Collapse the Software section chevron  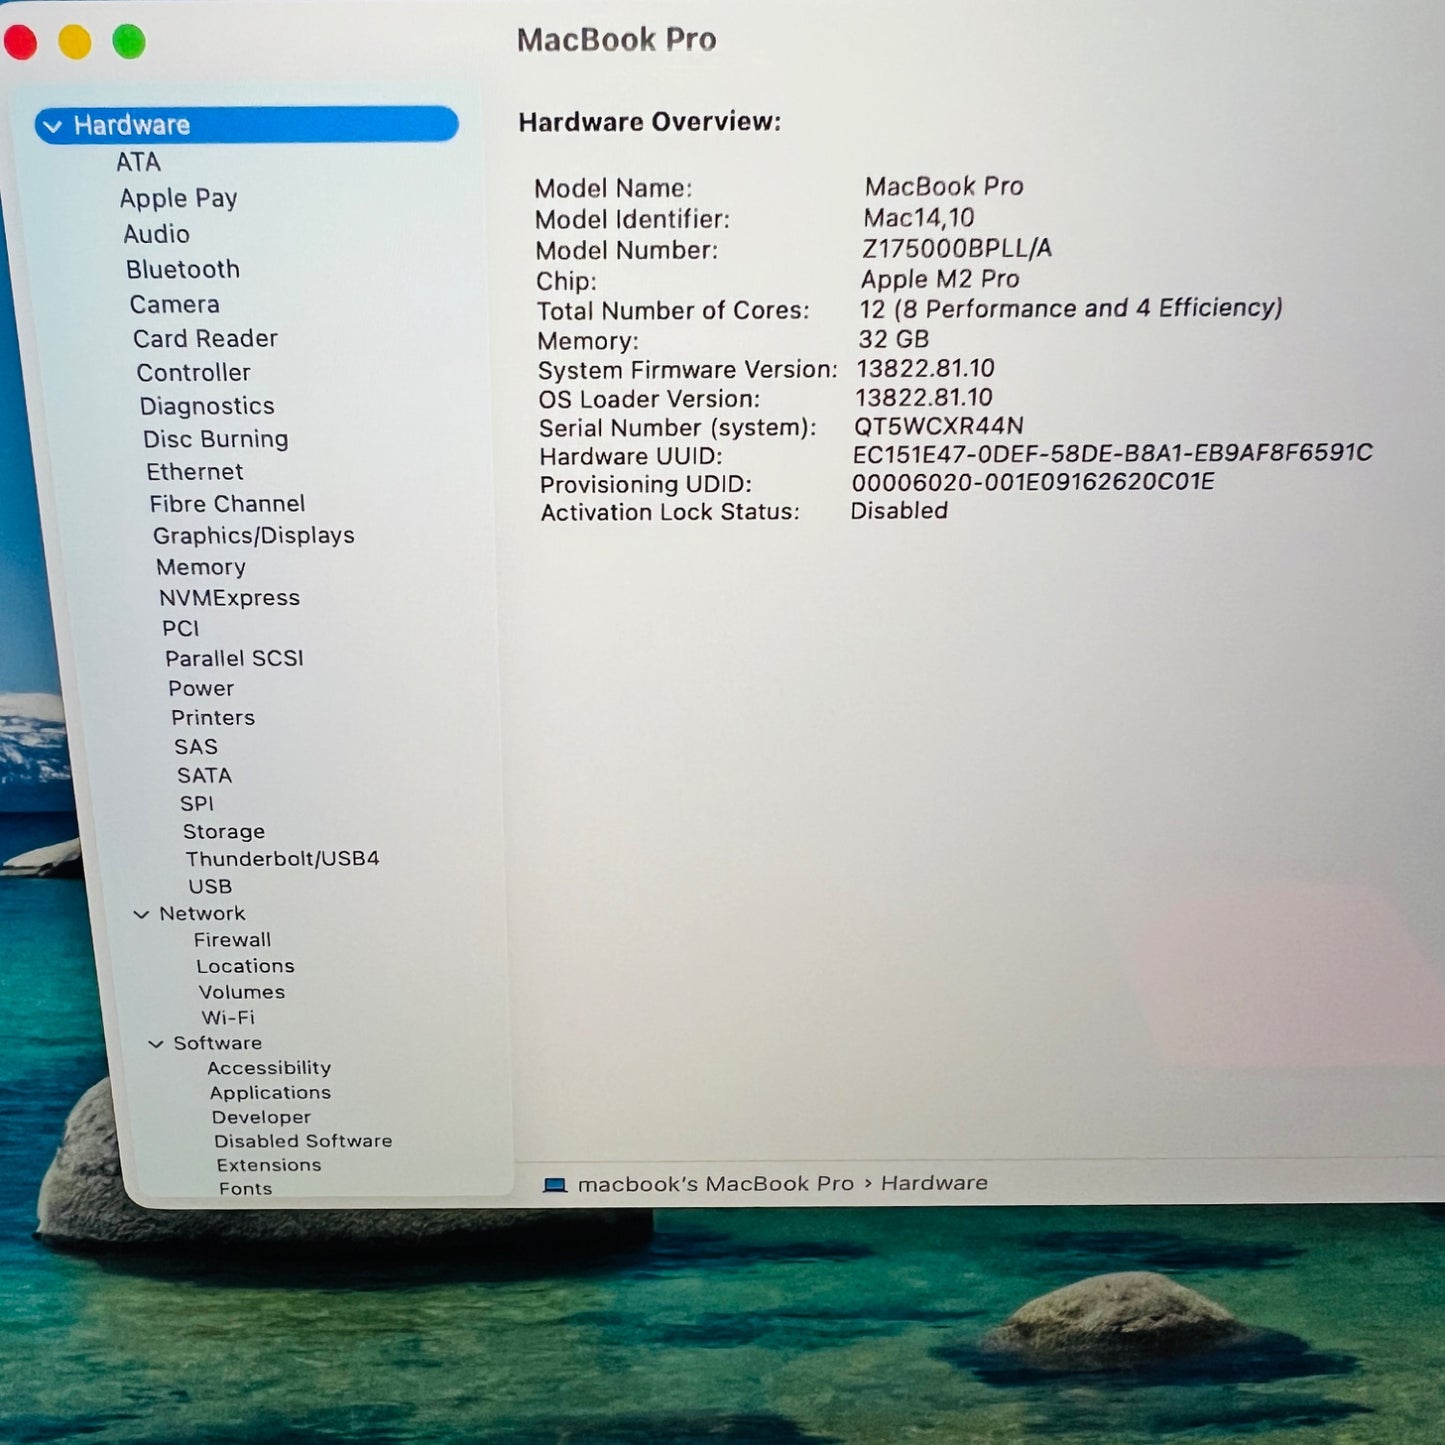tap(156, 1044)
